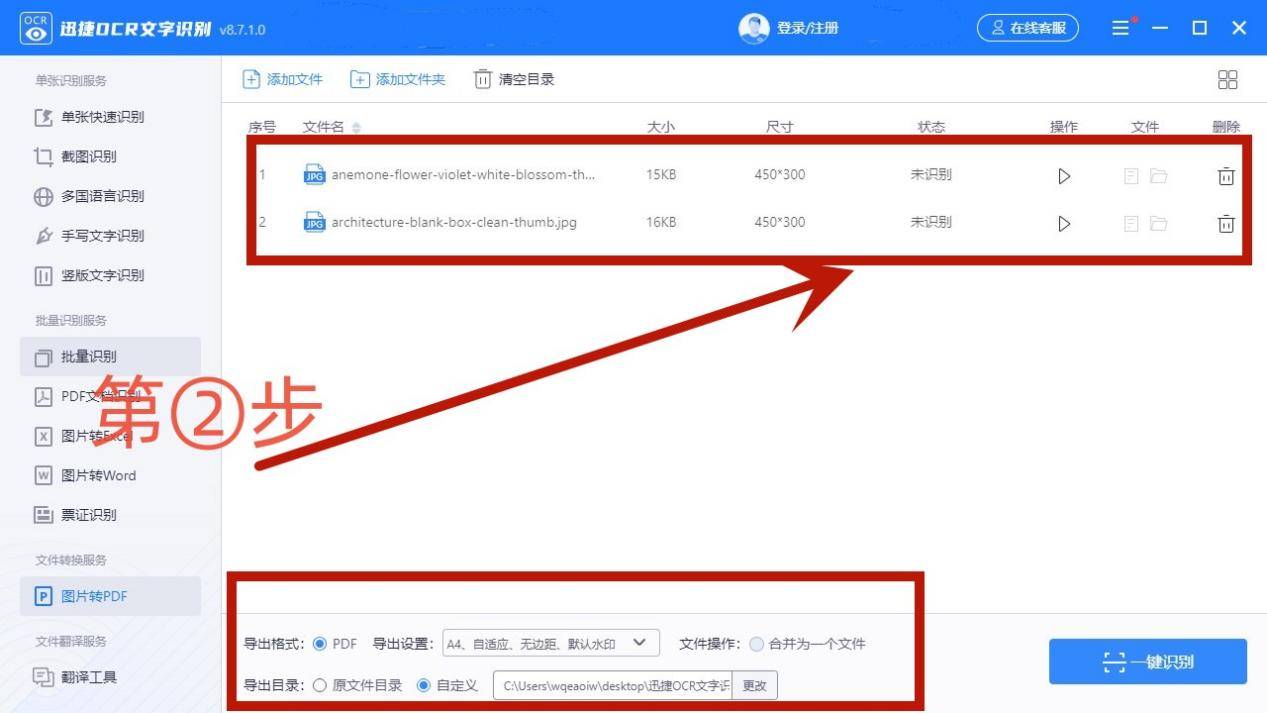Start recognition for anemone-flower image using play icon

1063,175
